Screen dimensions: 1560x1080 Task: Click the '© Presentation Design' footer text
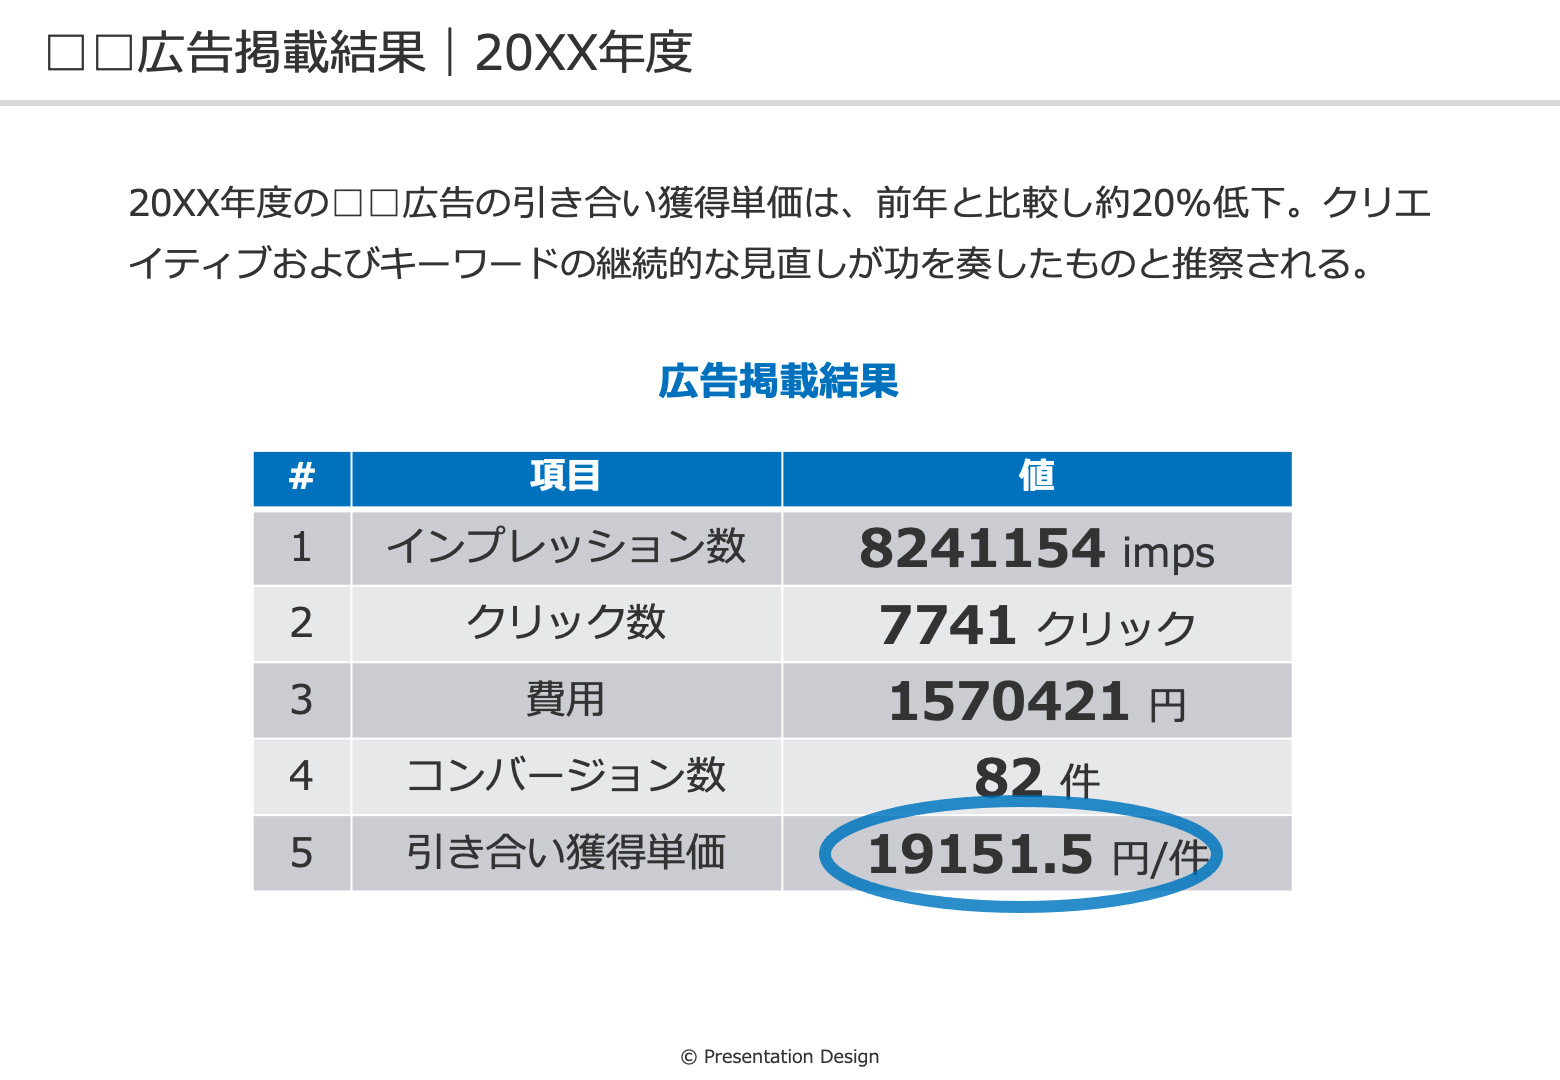pos(780,1057)
